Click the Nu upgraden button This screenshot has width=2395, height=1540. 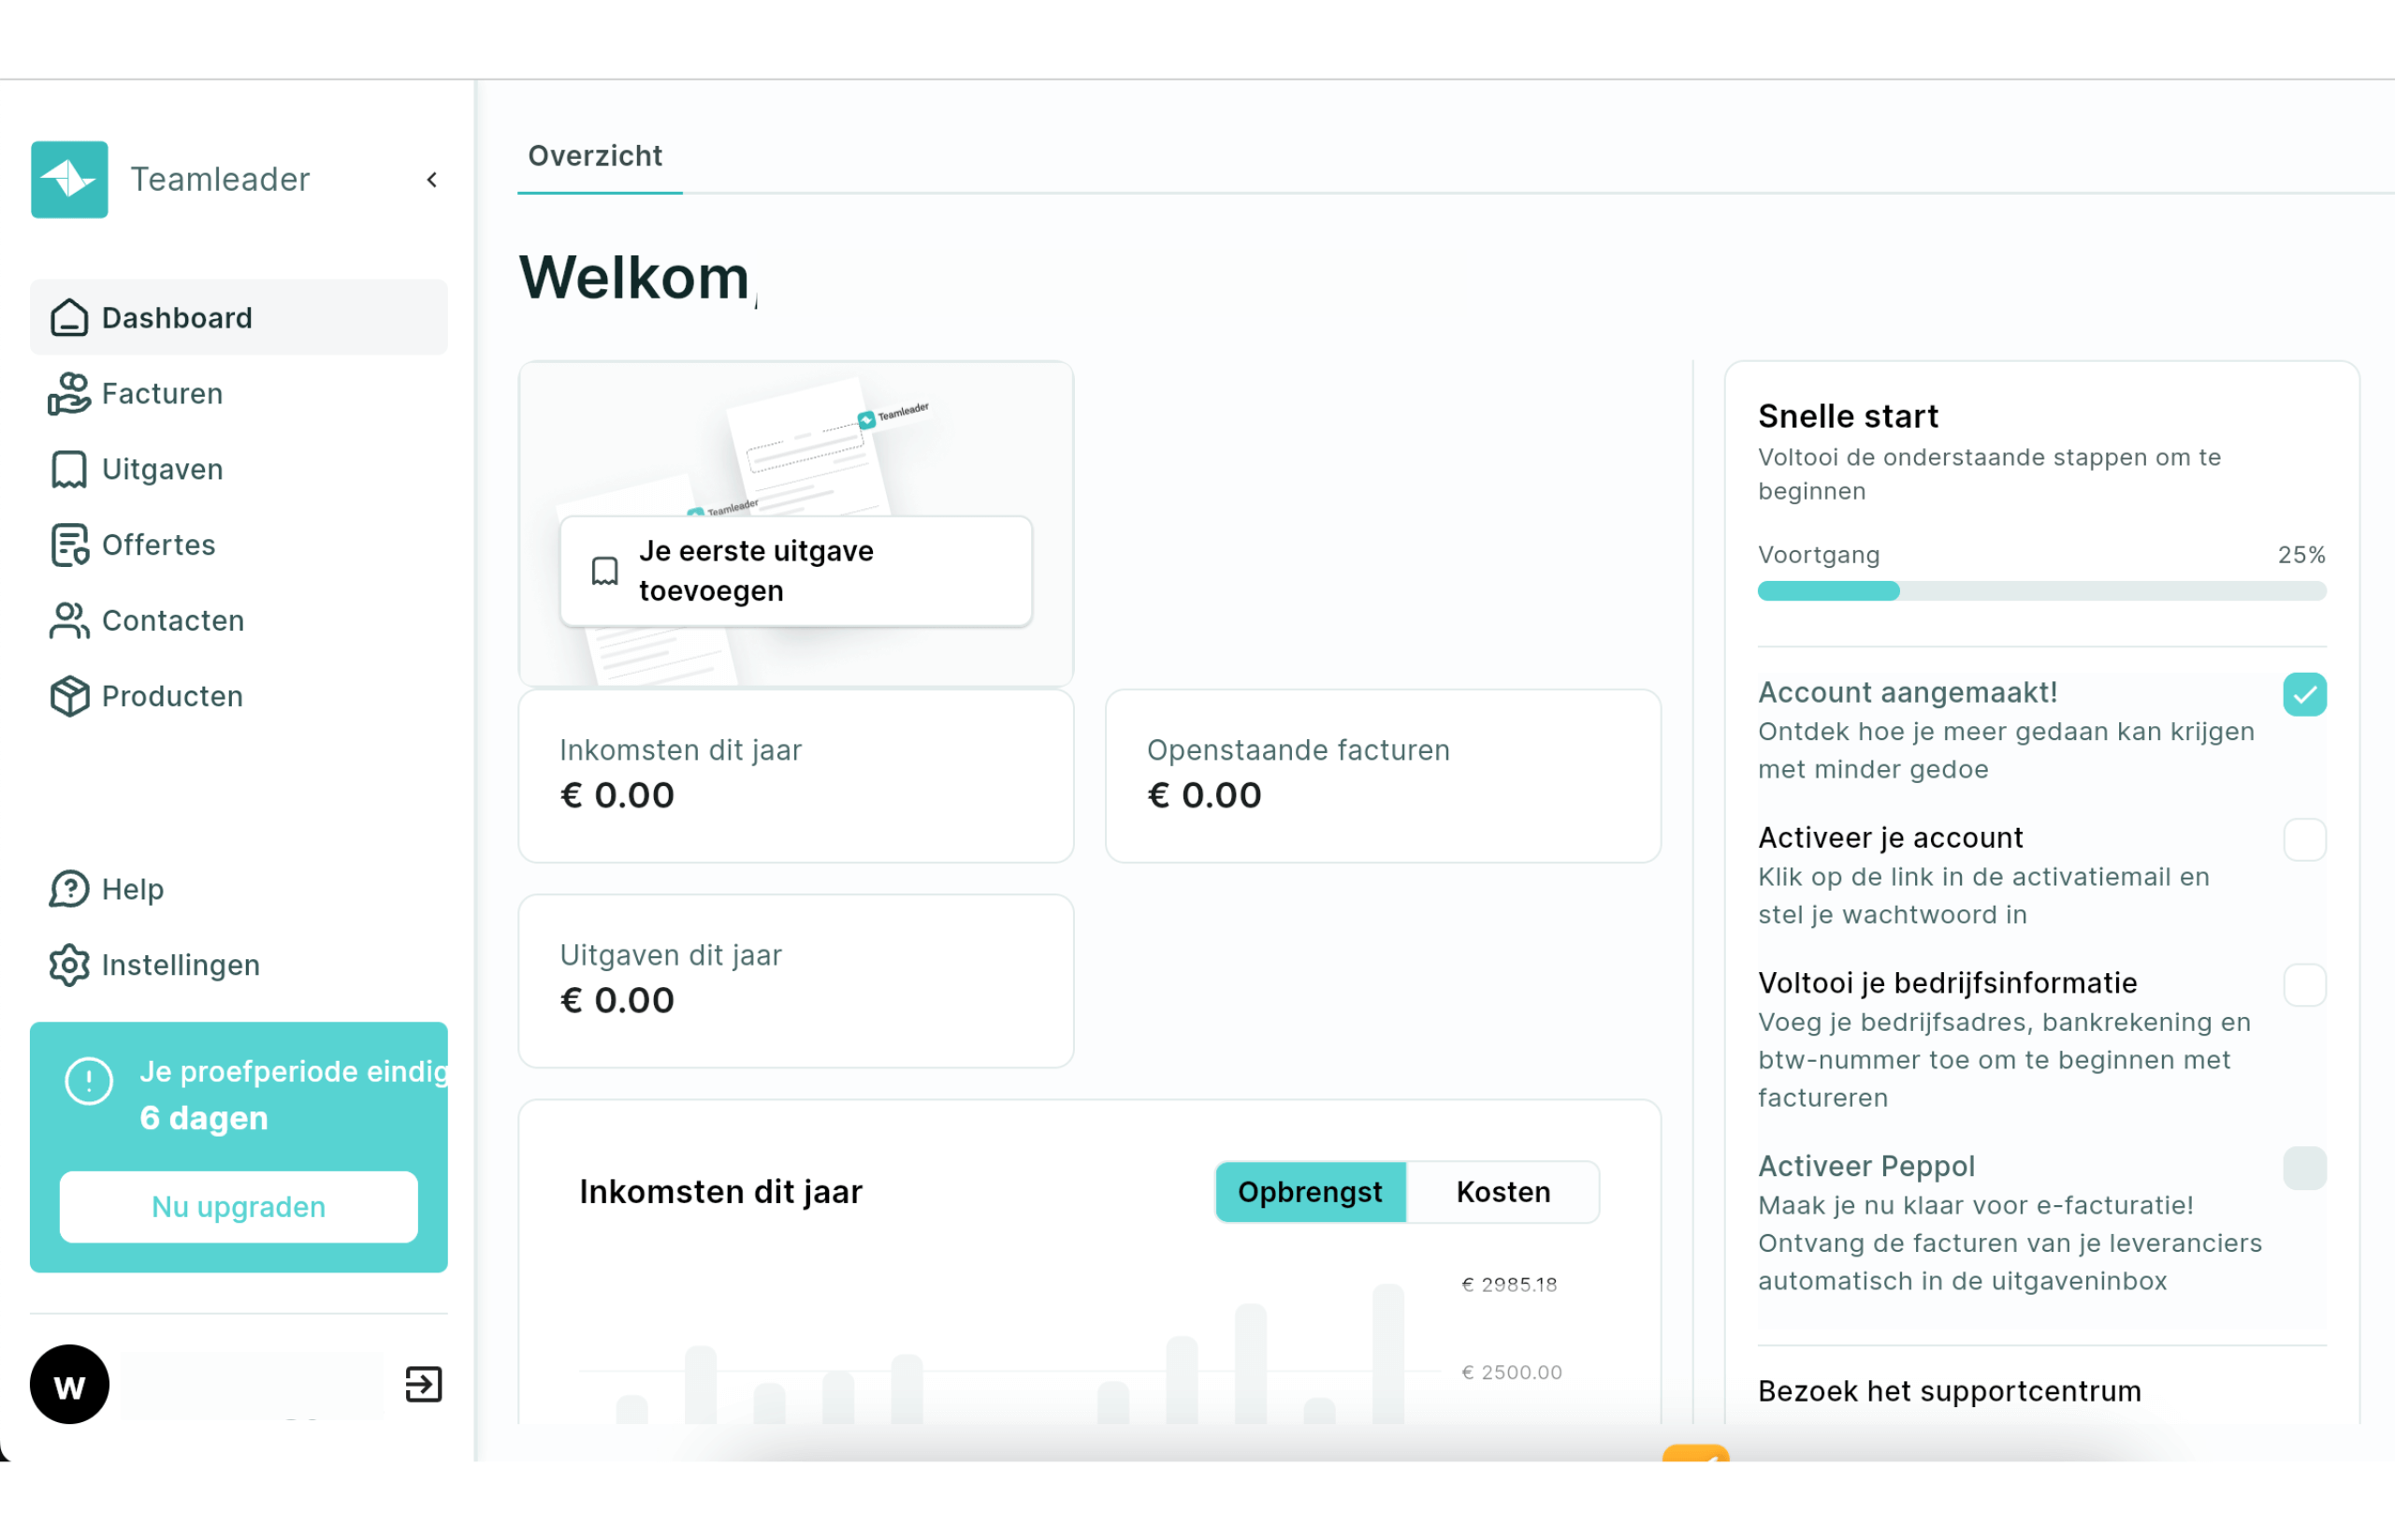pos(238,1207)
